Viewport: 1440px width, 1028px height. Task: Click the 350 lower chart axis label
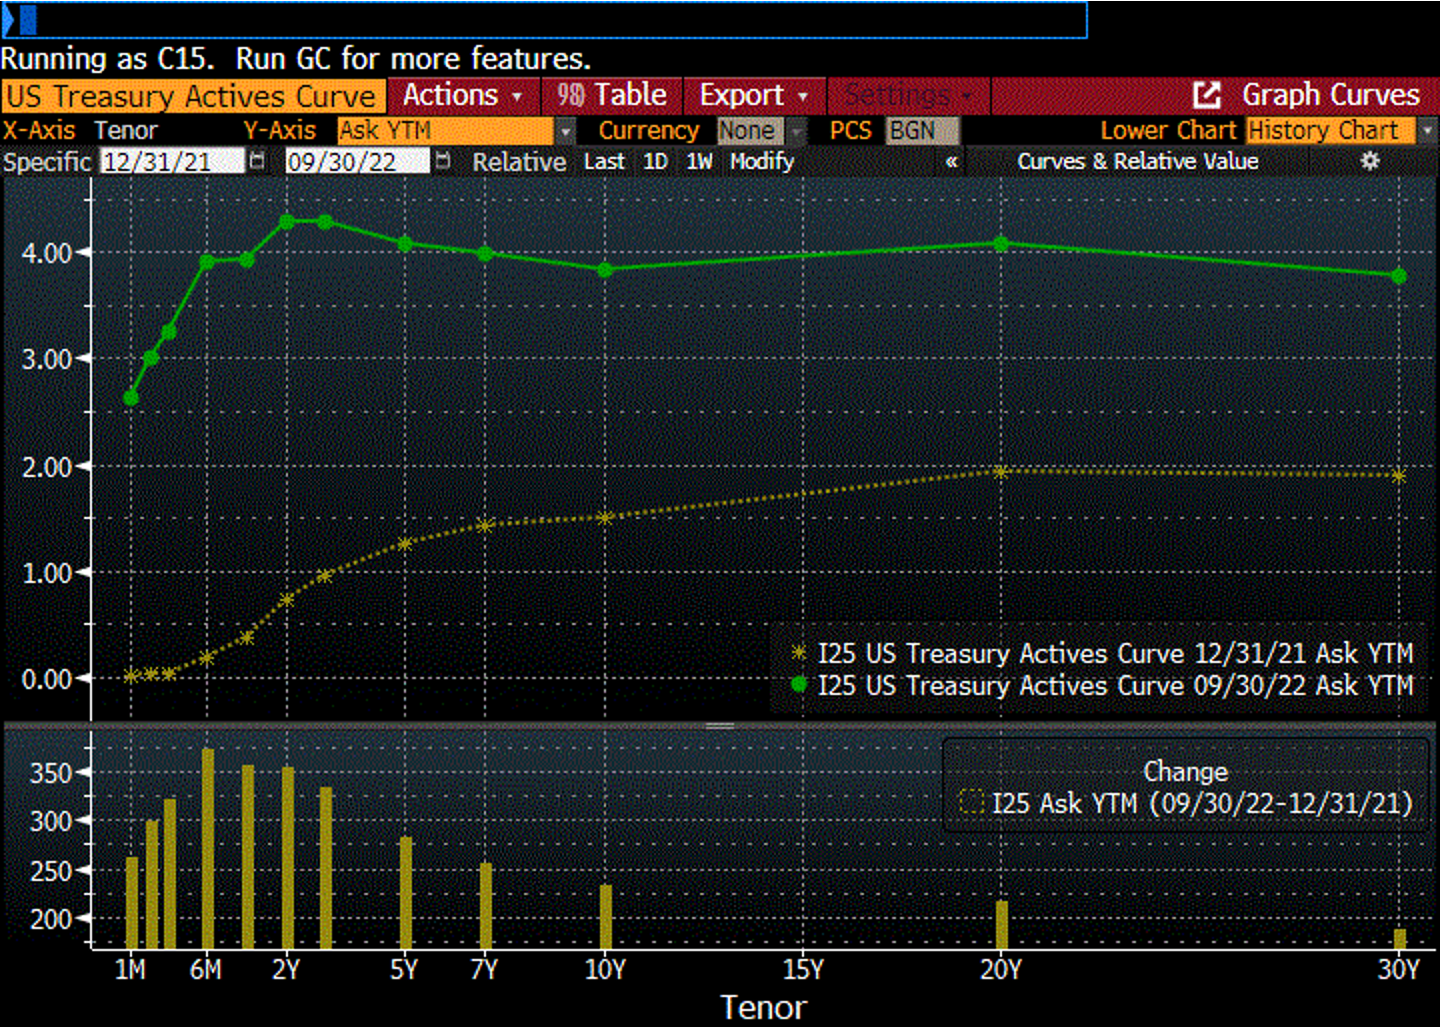coord(51,773)
